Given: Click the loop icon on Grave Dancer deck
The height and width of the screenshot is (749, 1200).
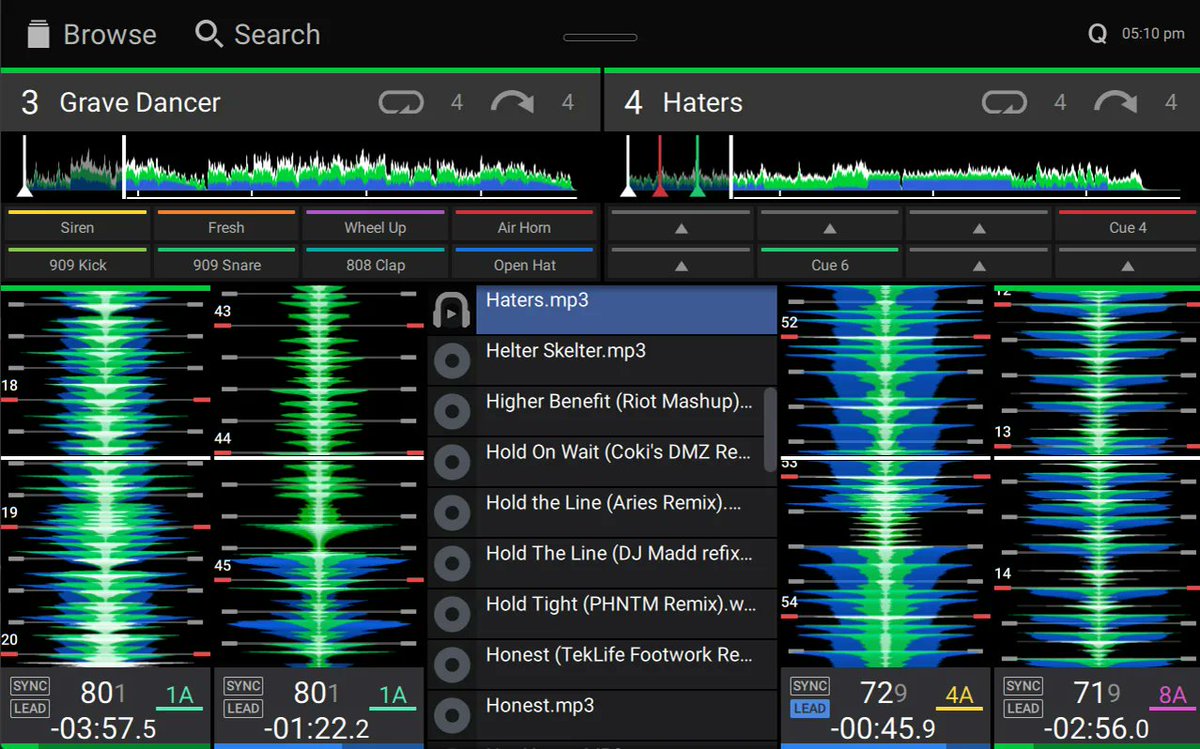Looking at the screenshot, I should click(x=401, y=101).
